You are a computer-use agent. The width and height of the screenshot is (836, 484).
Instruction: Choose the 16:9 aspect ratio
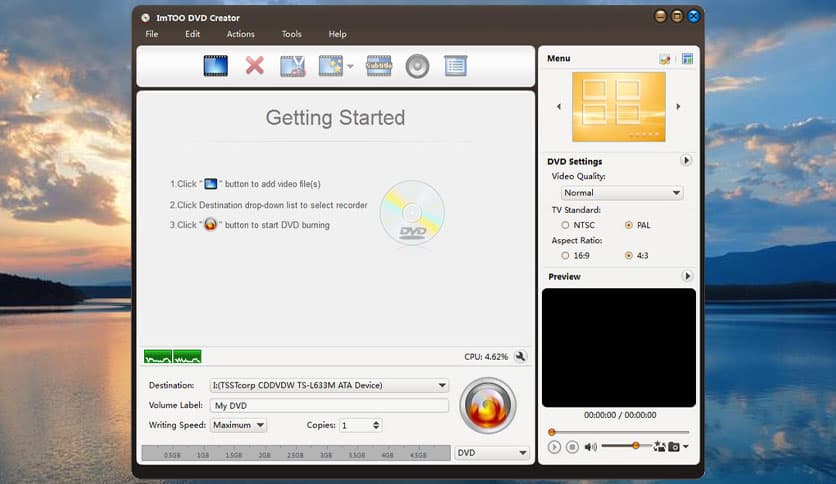point(565,256)
